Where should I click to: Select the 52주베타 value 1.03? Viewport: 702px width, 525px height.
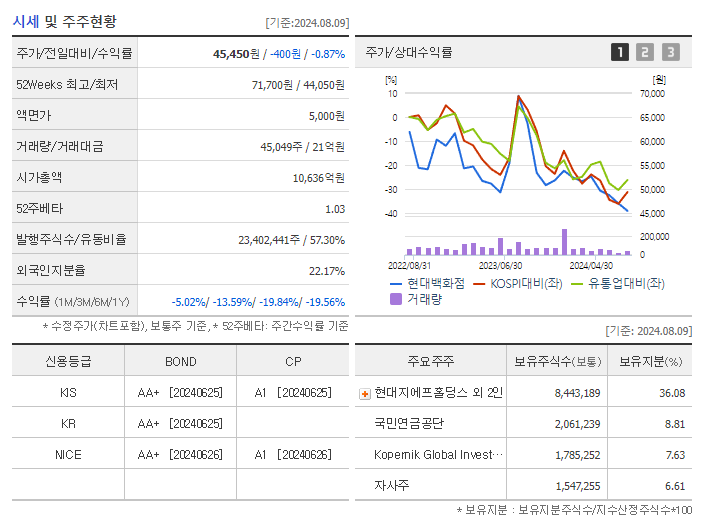click(x=335, y=209)
